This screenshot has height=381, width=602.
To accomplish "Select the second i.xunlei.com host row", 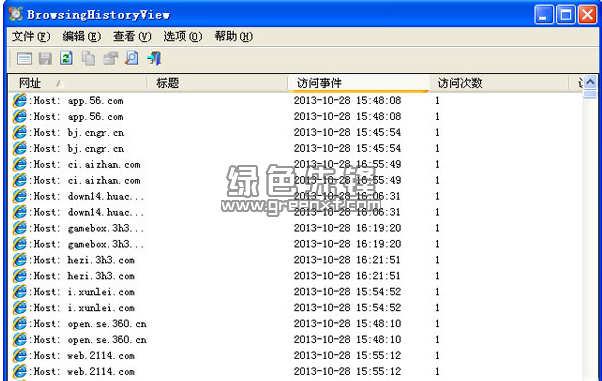I will (x=295, y=308).
